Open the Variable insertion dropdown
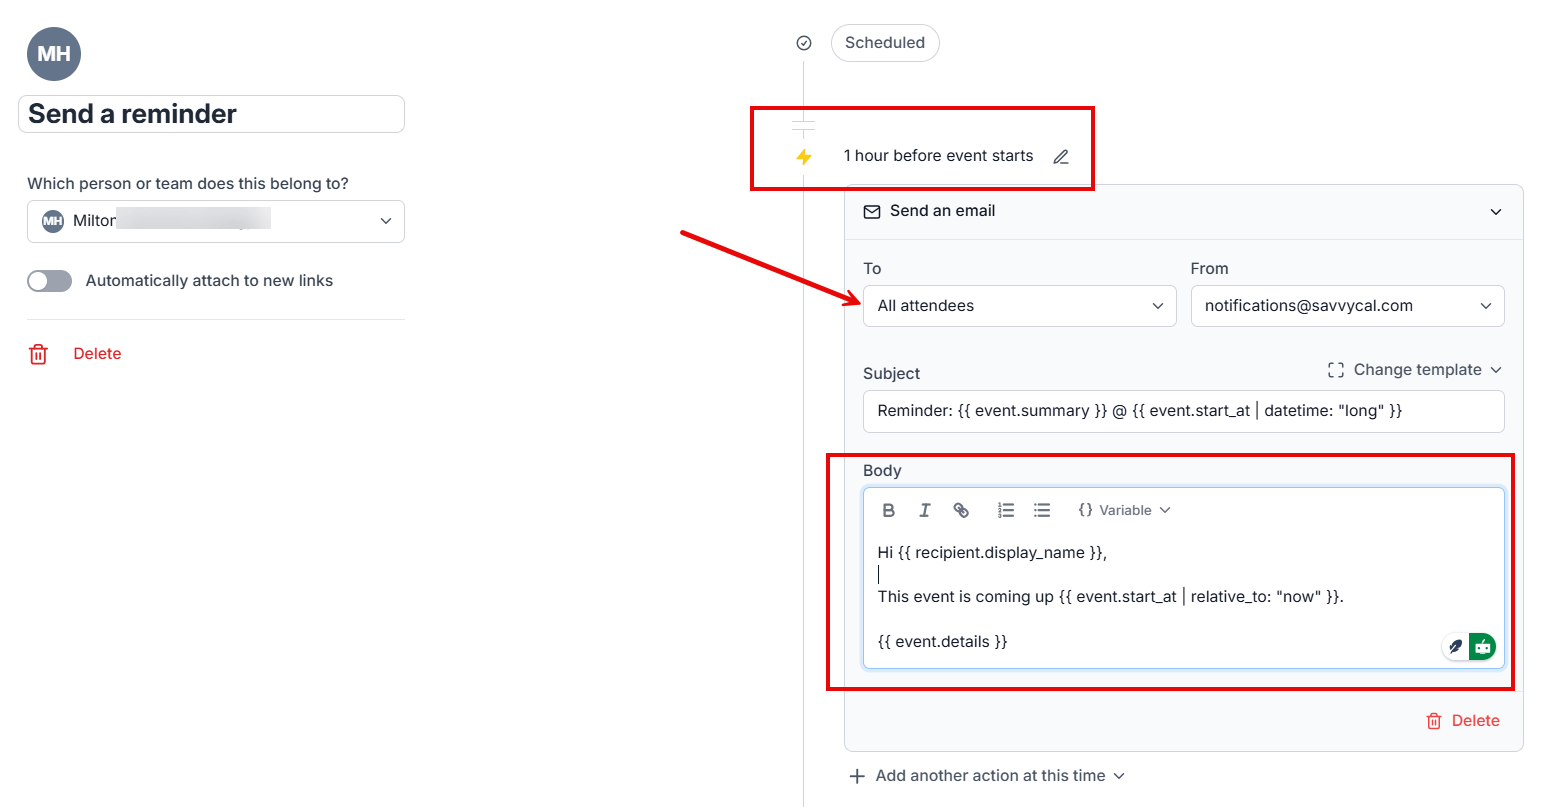This screenshot has height=807, width=1541. 1123,509
